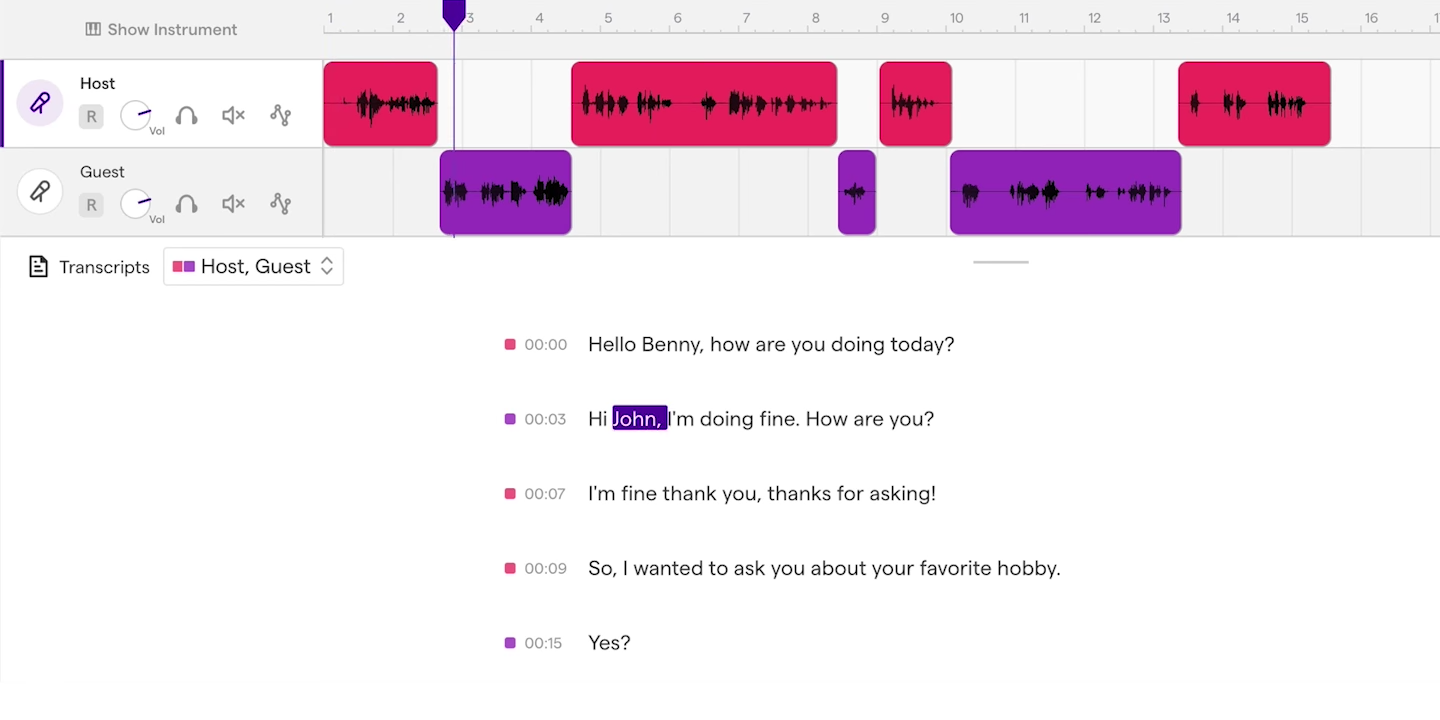Click the Guest track microphone icon

(40, 191)
